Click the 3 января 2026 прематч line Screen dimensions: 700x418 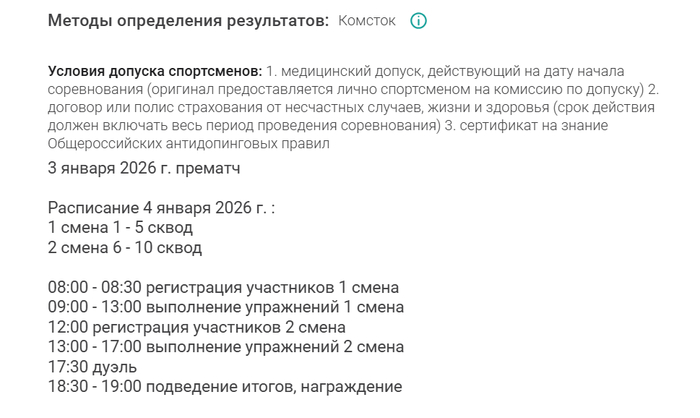pos(144,168)
